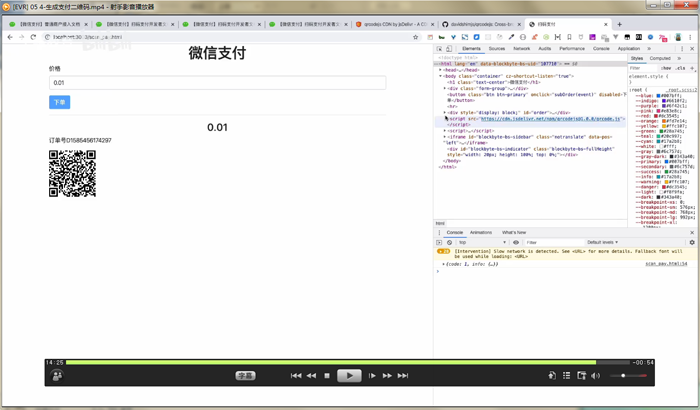
Task: Seek on the green progress bar
Action: point(331,362)
